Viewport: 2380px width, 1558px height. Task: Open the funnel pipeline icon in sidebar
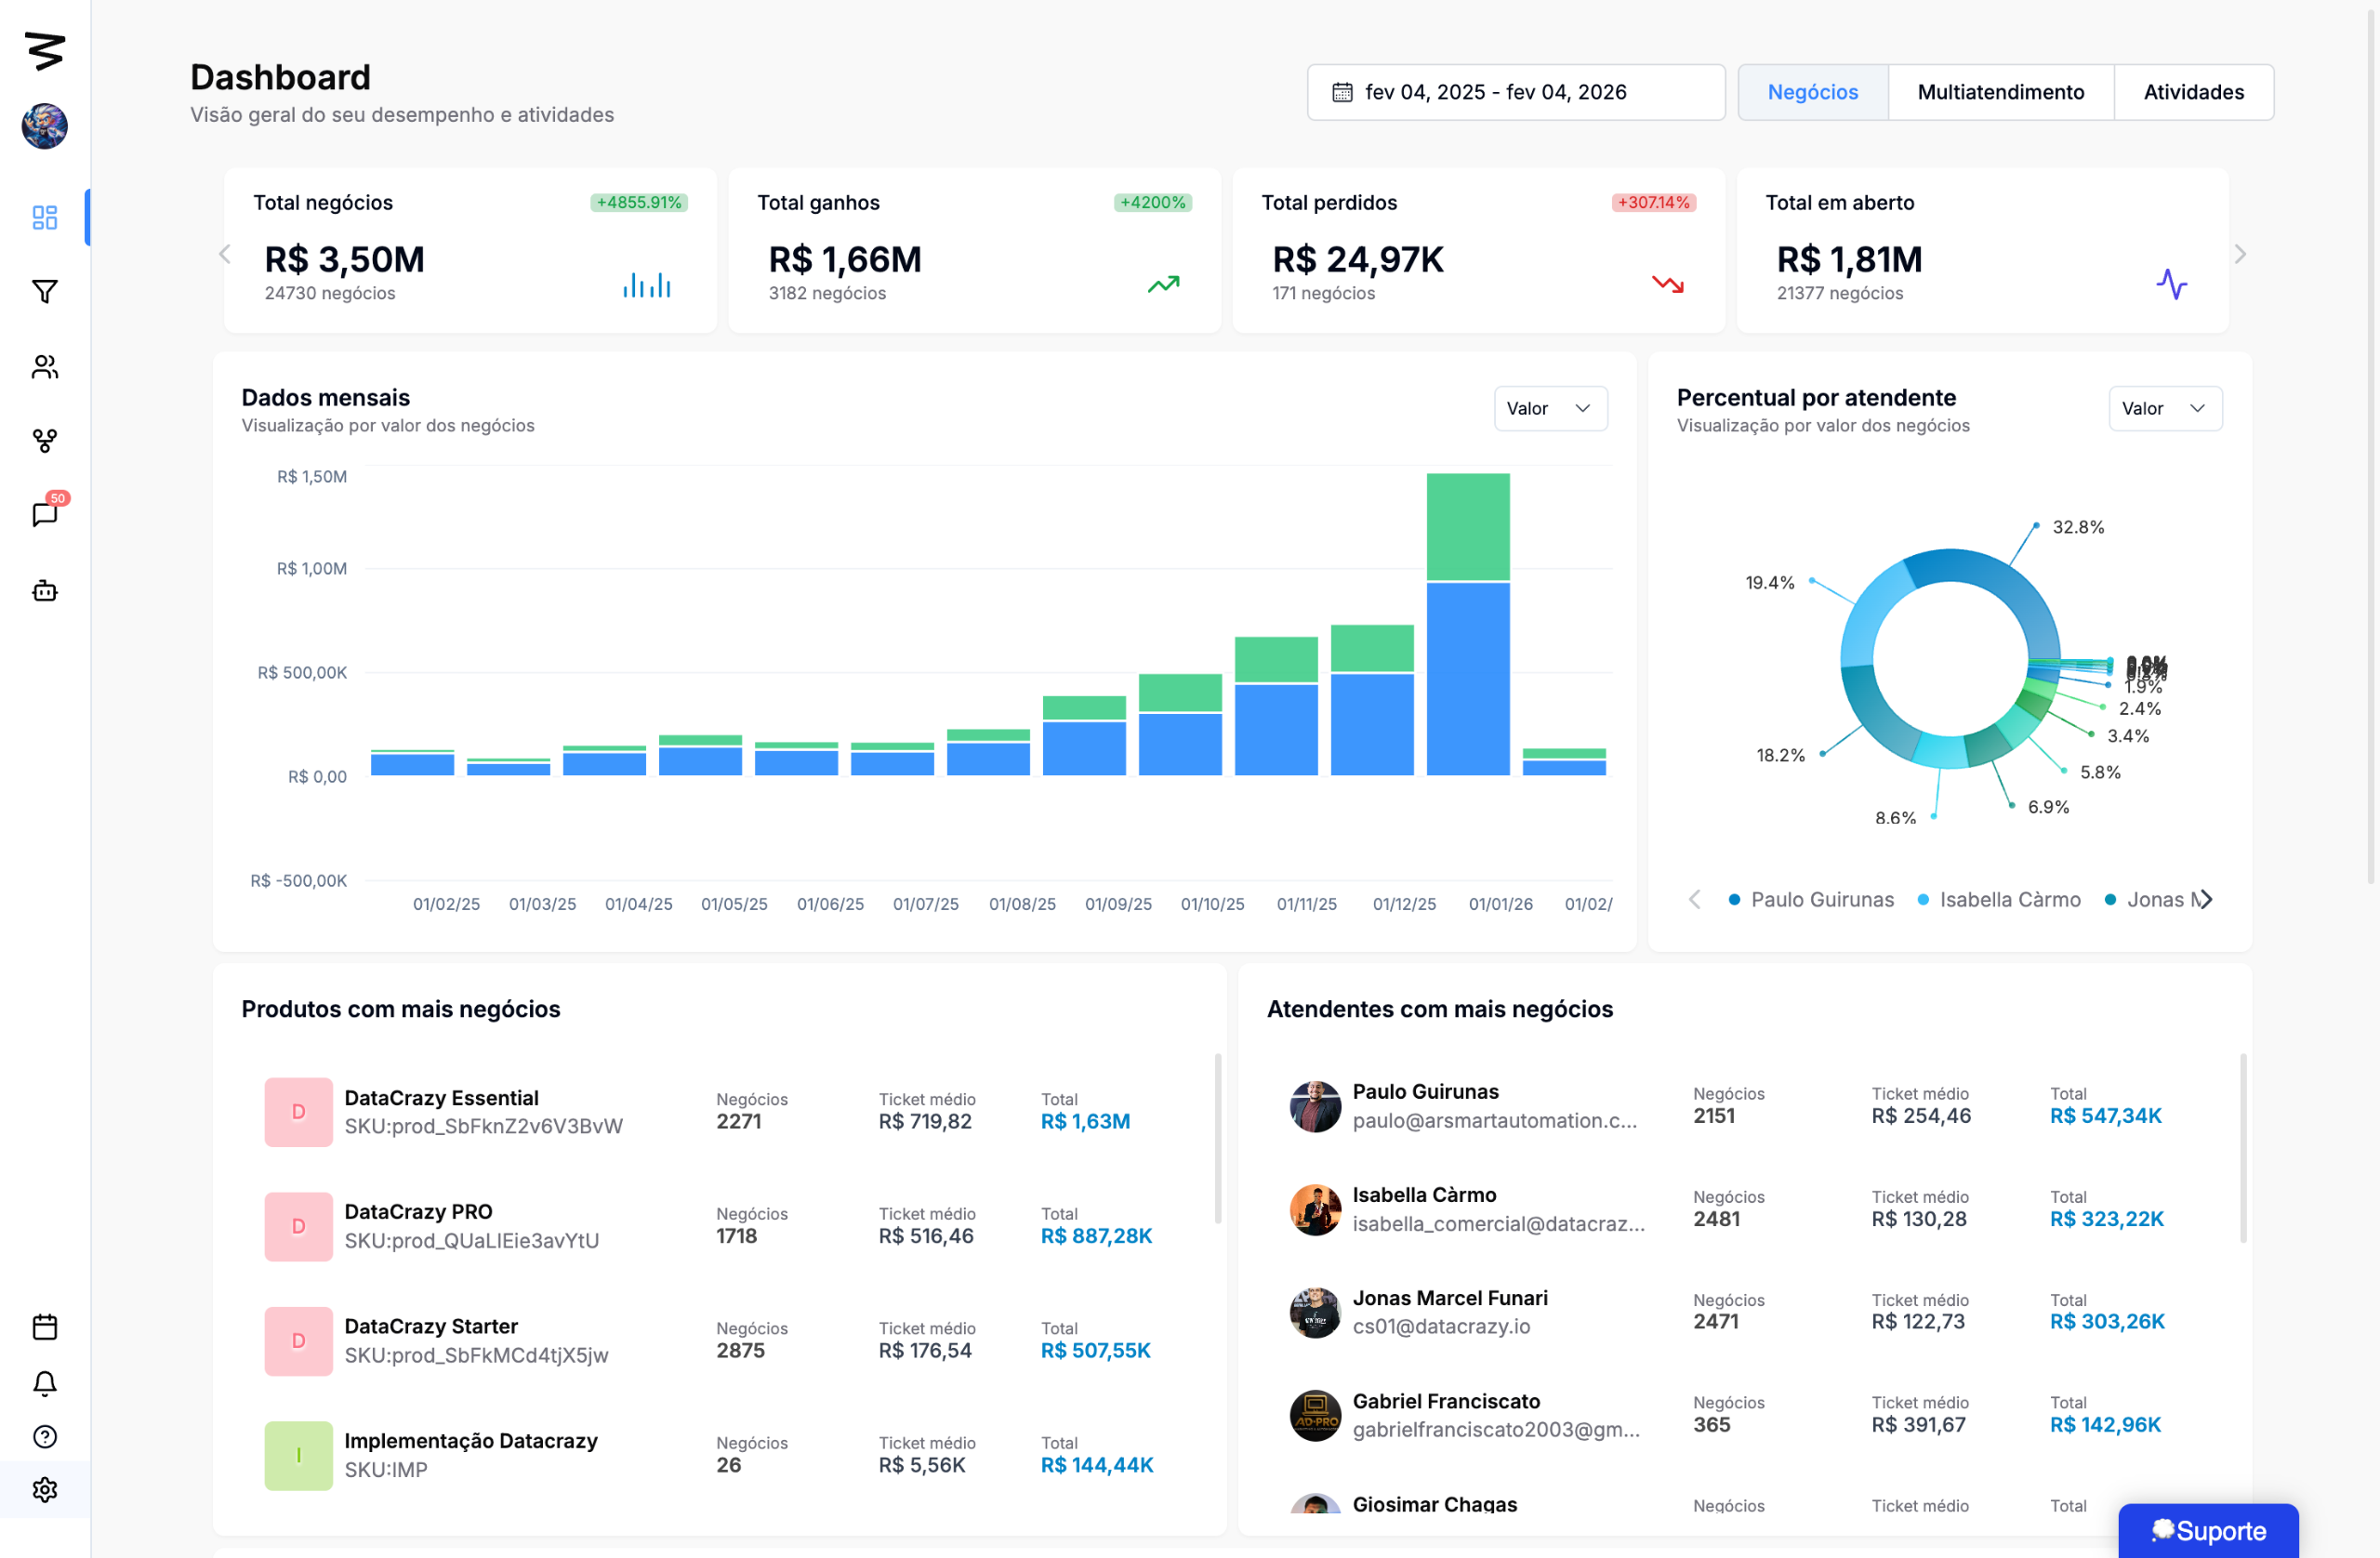pyautogui.click(x=45, y=291)
